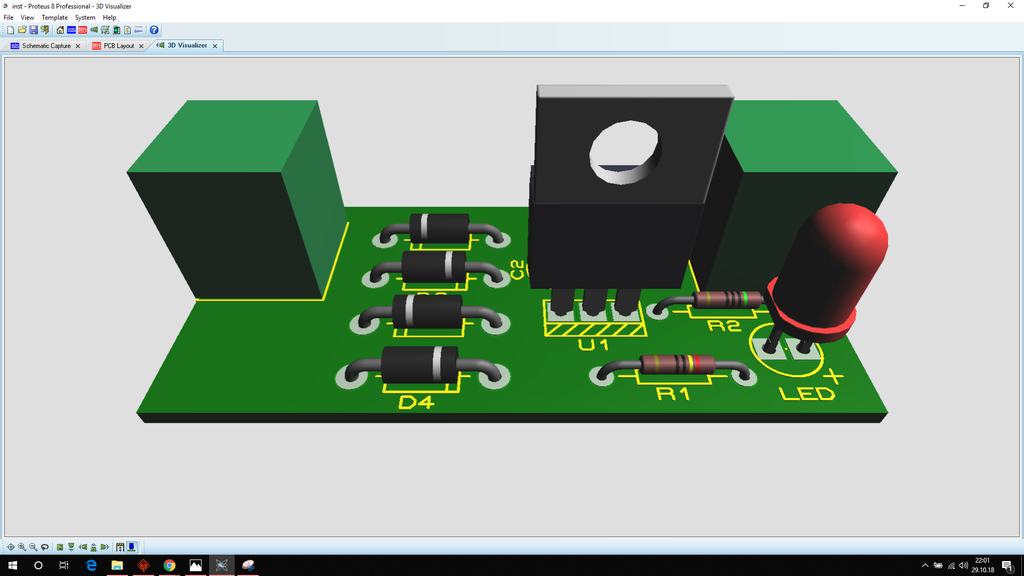
Task: Click the volume speaker tray icon
Action: point(963,566)
